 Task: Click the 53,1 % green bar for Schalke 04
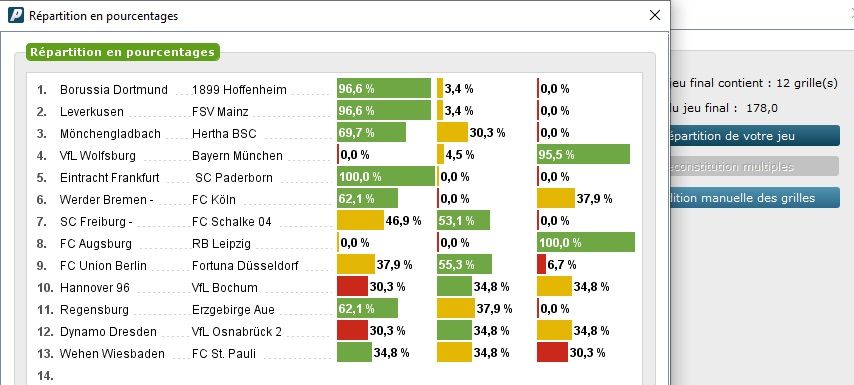coord(463,221)
